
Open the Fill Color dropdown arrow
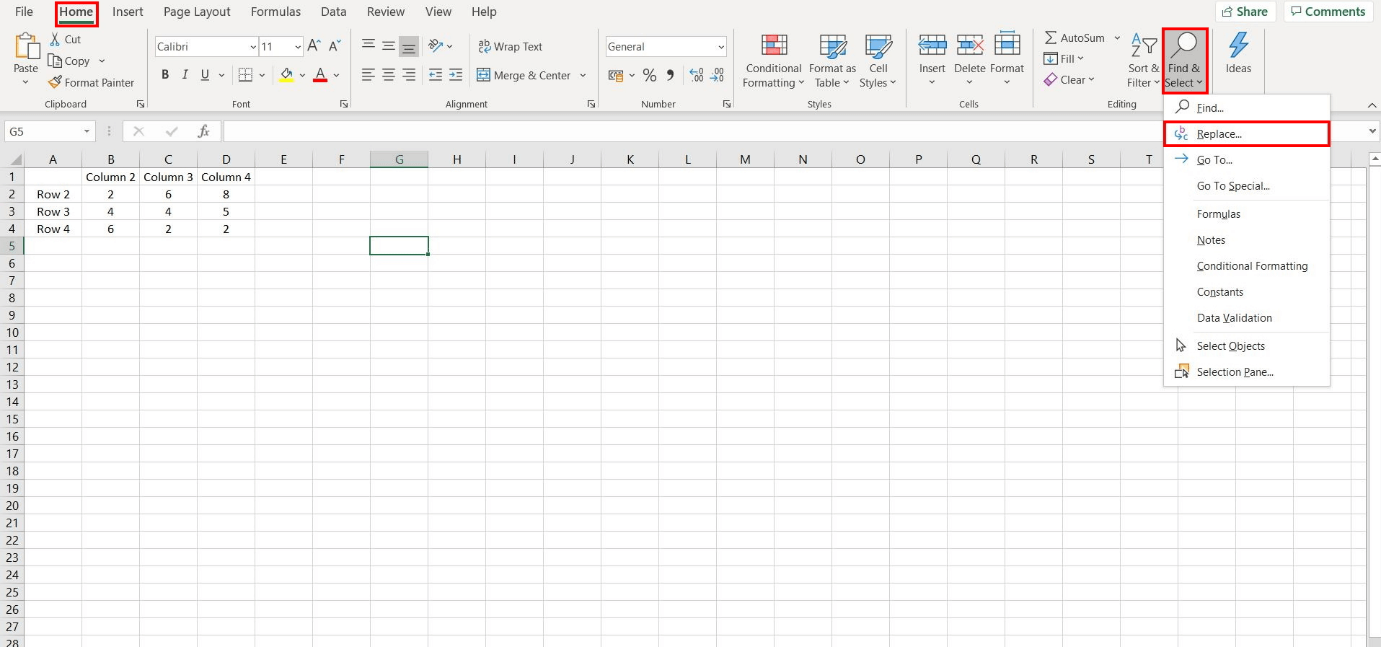point(302,75)
